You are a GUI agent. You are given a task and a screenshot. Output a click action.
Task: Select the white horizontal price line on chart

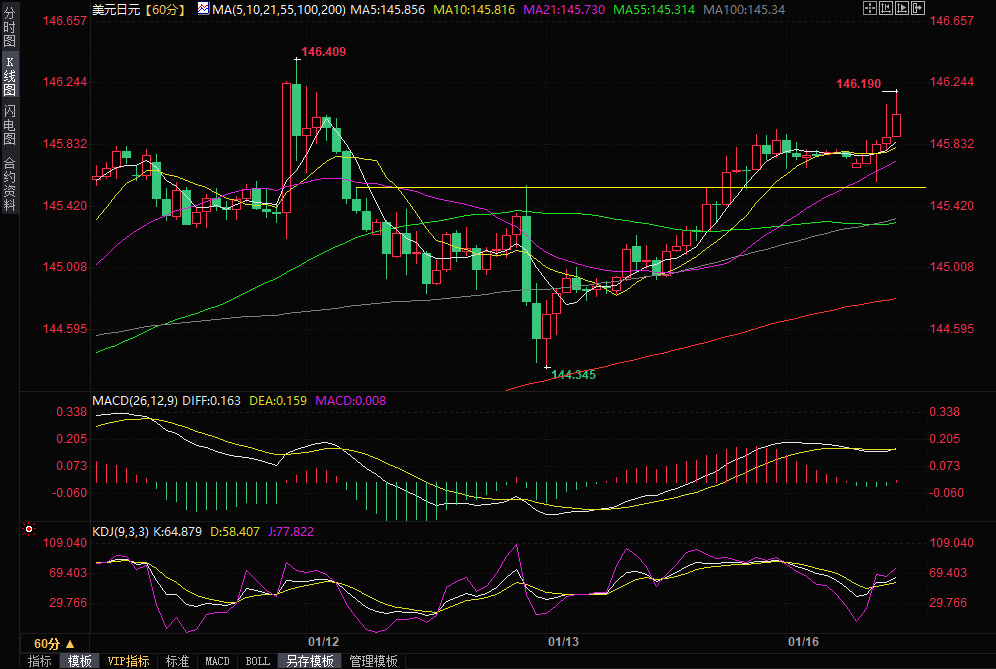click(650, 188)
